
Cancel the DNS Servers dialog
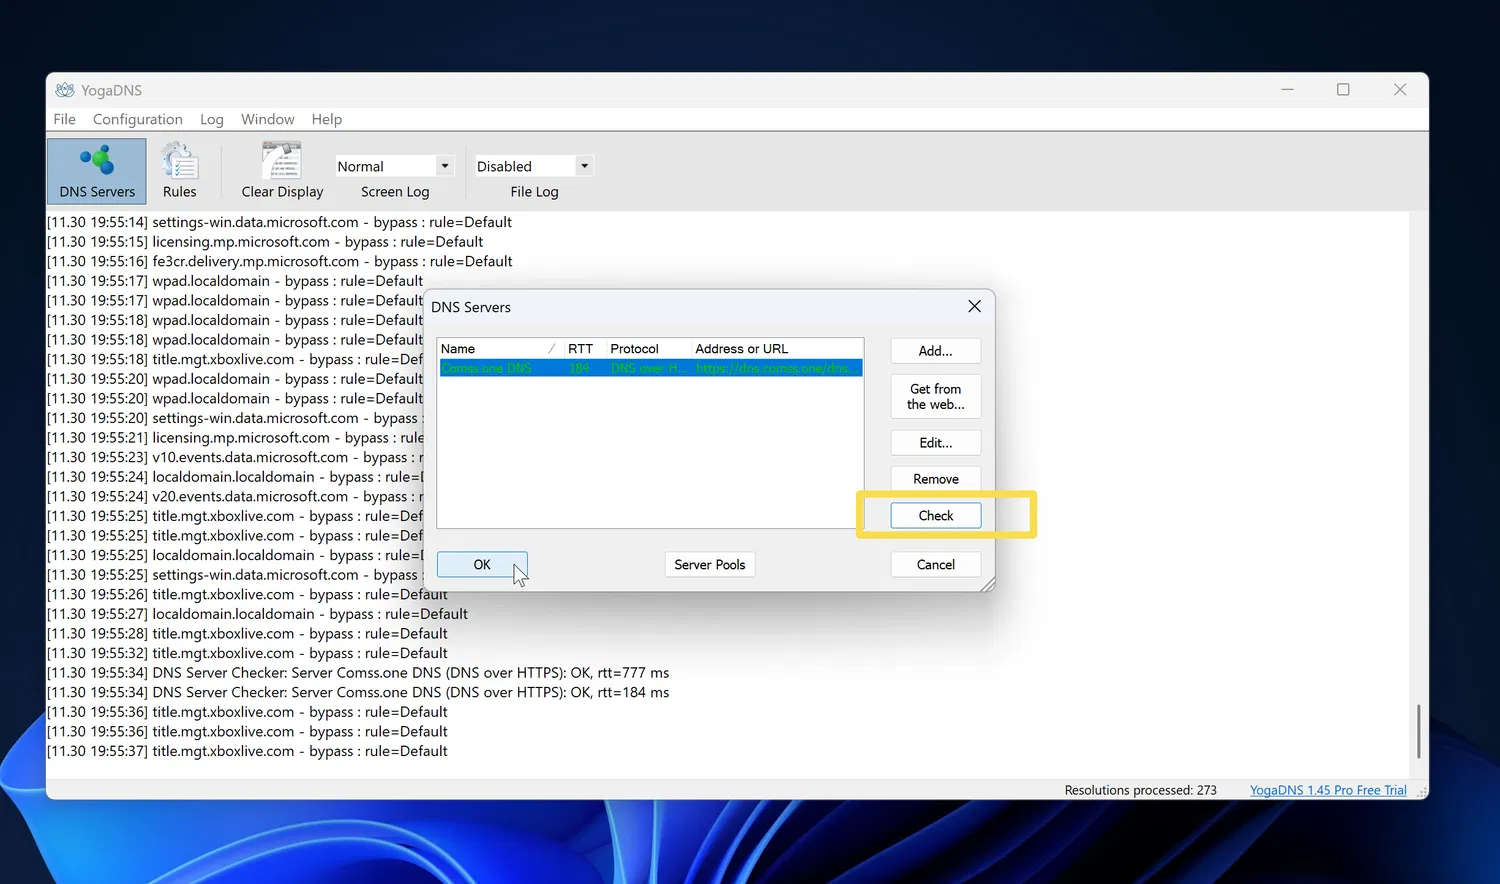tap(936, 565)
